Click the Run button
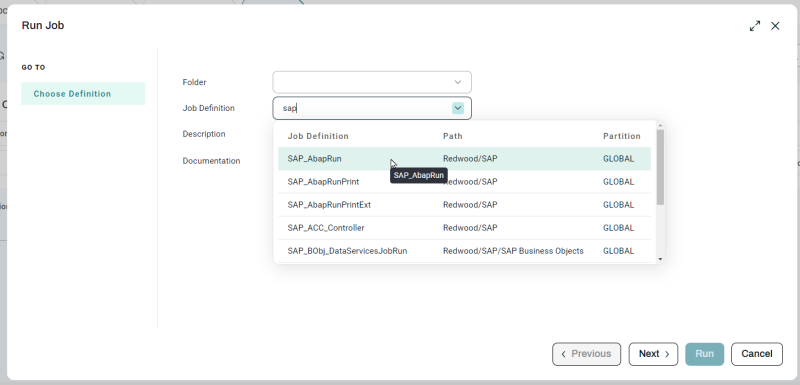This screenshot has width=800, height=385. 705,354
